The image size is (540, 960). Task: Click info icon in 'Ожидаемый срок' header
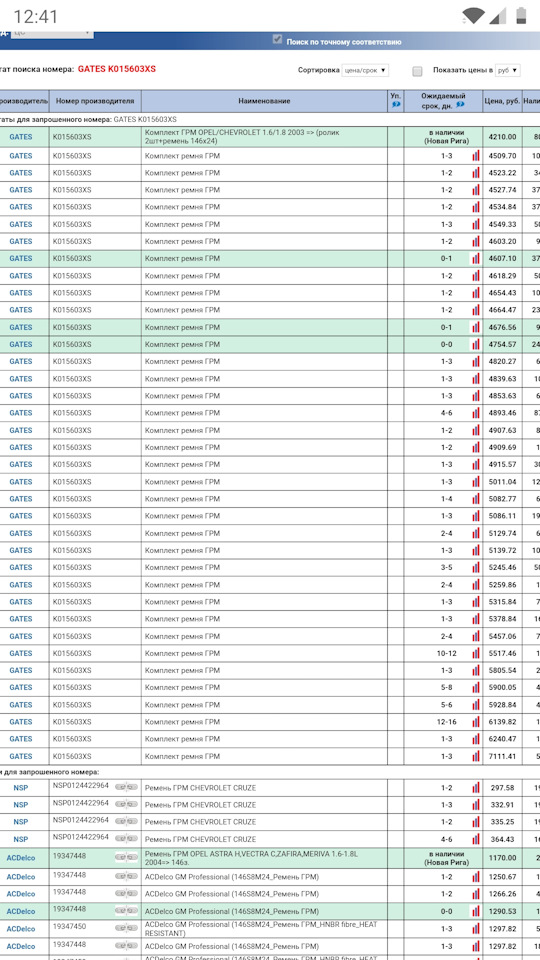click(460, 105)
